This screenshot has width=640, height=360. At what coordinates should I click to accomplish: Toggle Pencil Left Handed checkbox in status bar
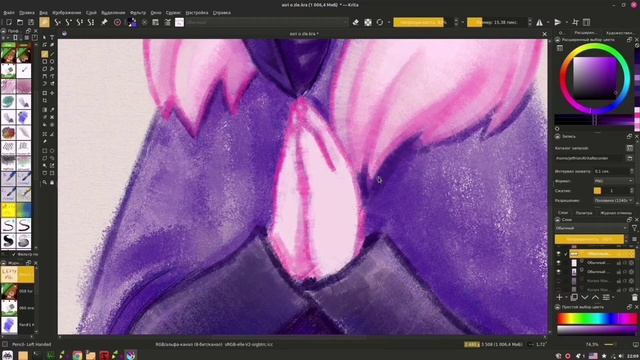click(5, 344)
